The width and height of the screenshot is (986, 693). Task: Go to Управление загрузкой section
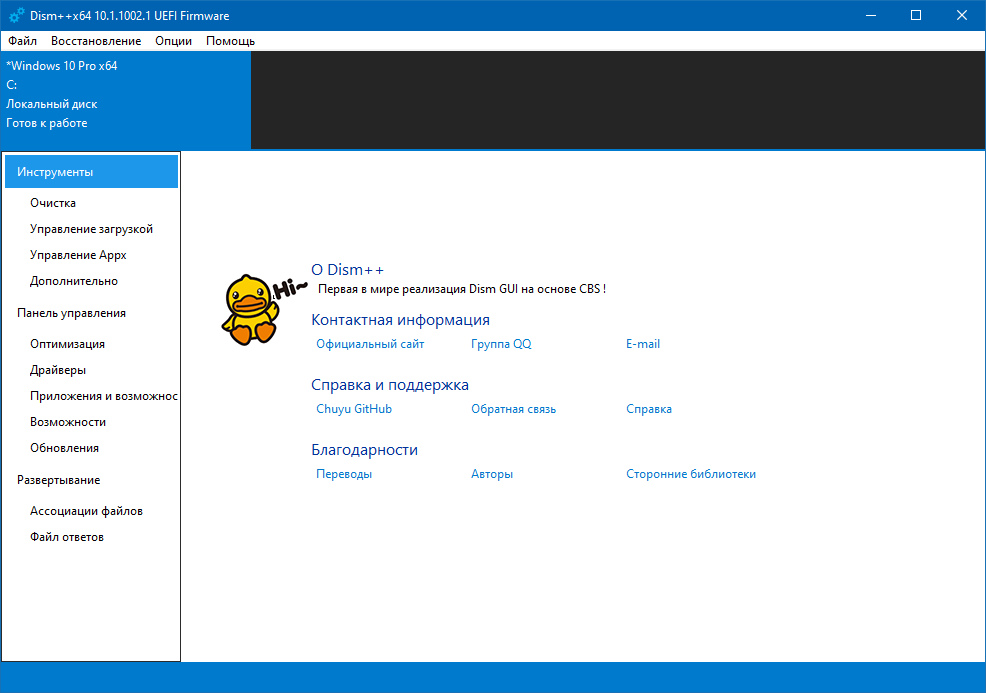tap(91, 229)
